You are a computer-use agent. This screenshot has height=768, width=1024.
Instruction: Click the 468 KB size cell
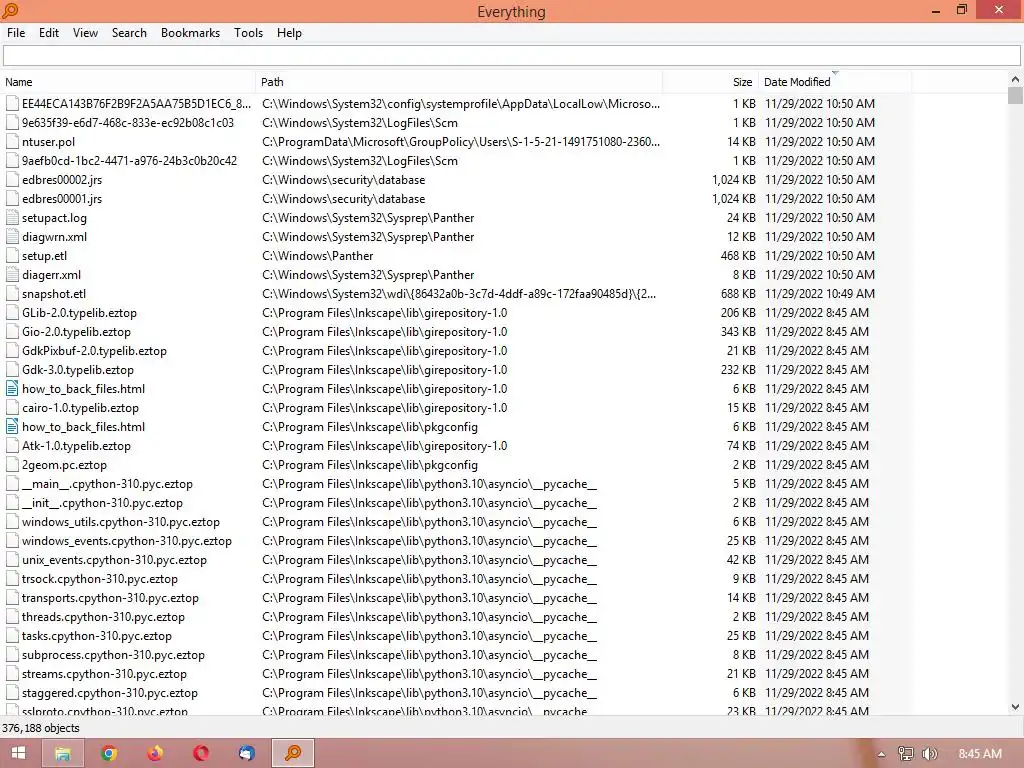[x=738, y=255]
